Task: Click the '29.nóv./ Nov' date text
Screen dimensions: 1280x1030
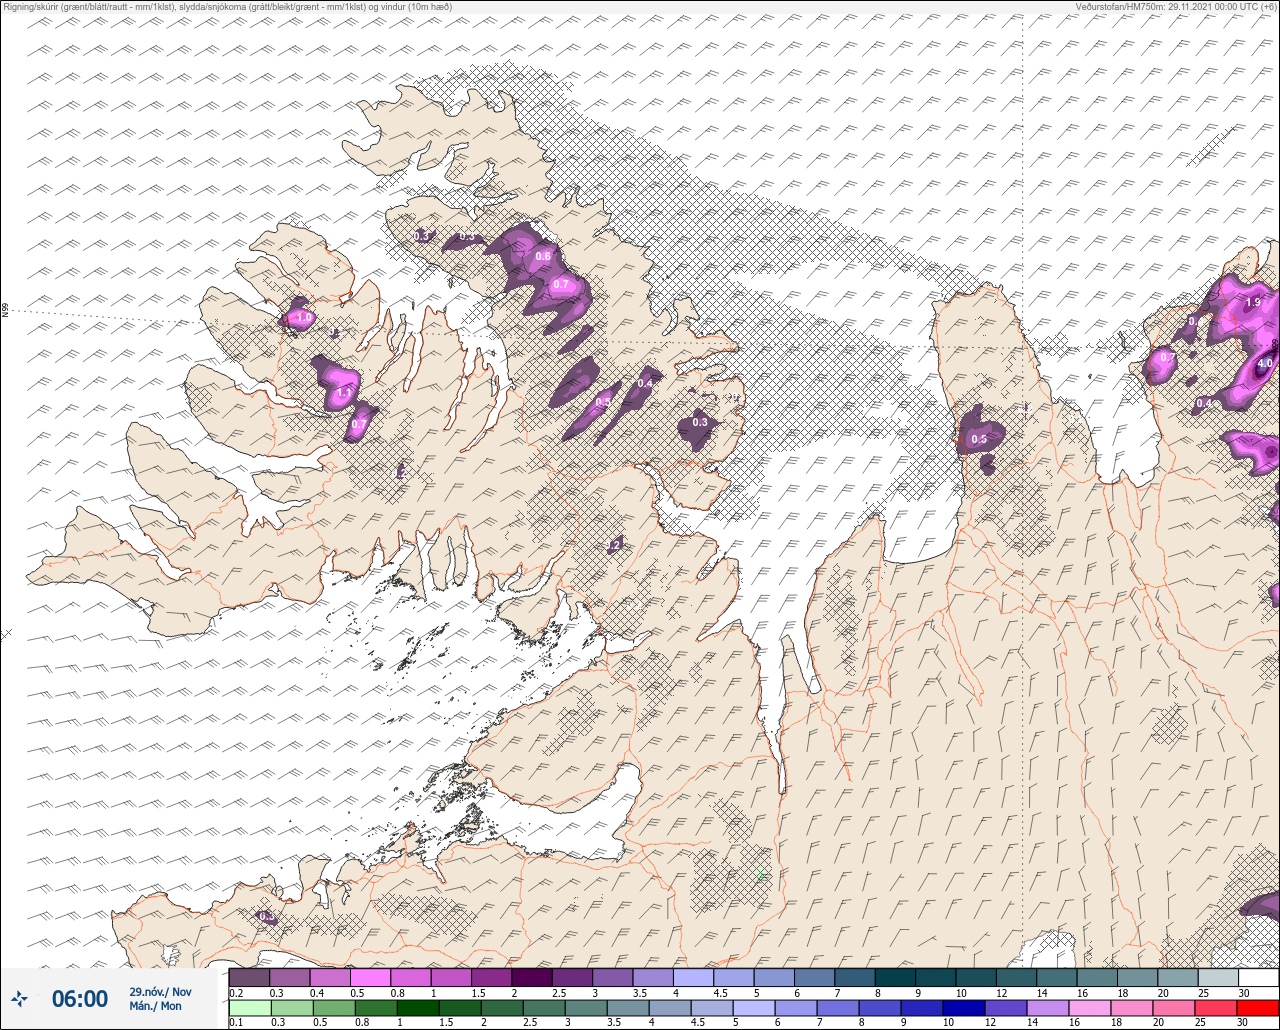Action: [x=160, y=992]
